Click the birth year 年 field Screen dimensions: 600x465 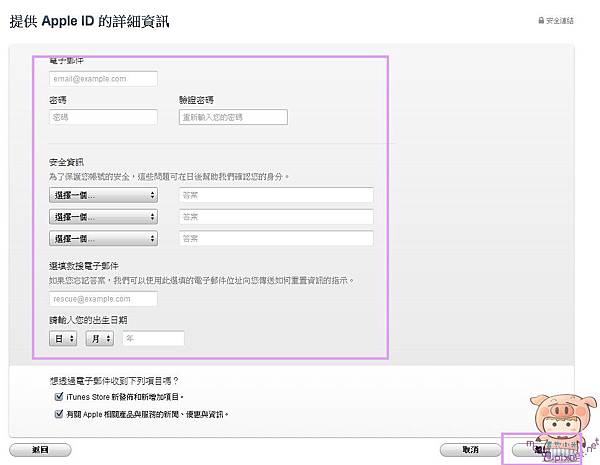pyautogui.click(x=153, y=339)
